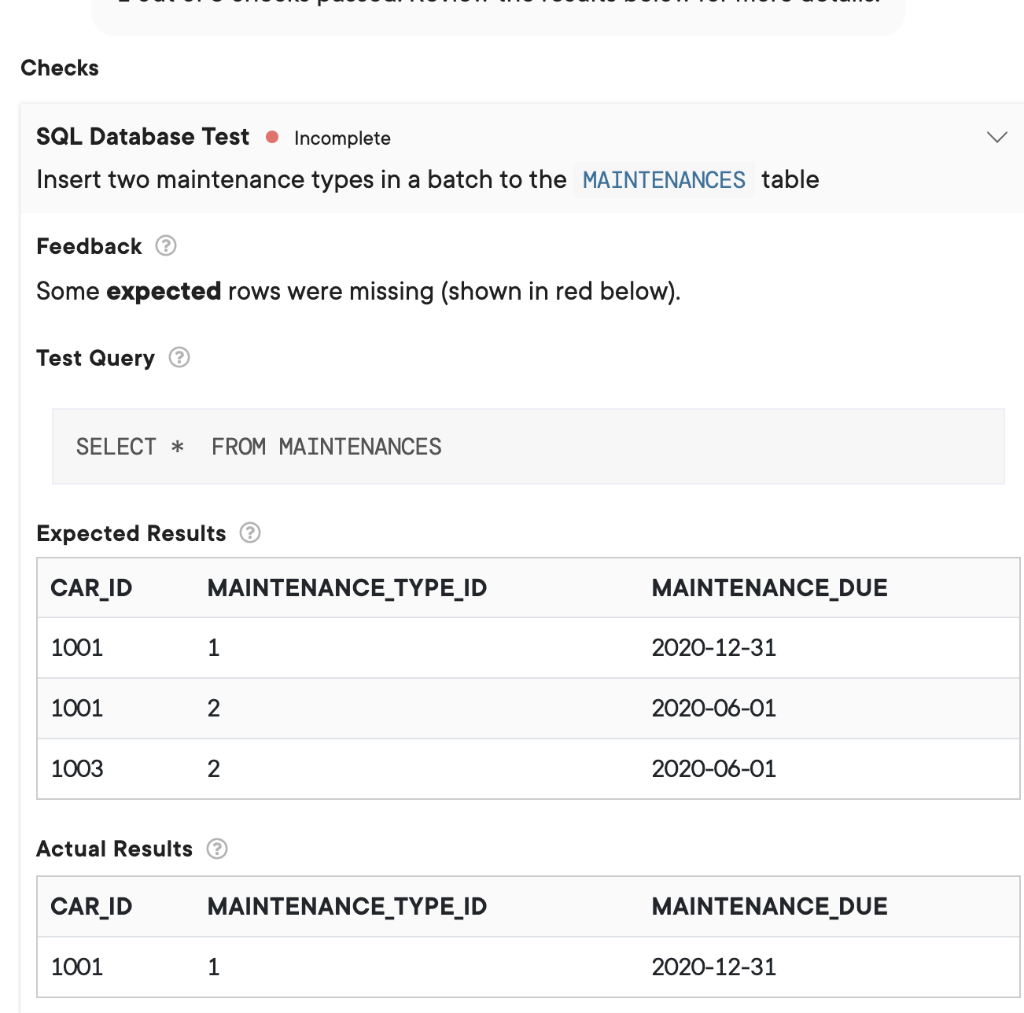Click the Expected Results help icon
The width and height of the screenshot is (1024, 1013).
[250, 533]
